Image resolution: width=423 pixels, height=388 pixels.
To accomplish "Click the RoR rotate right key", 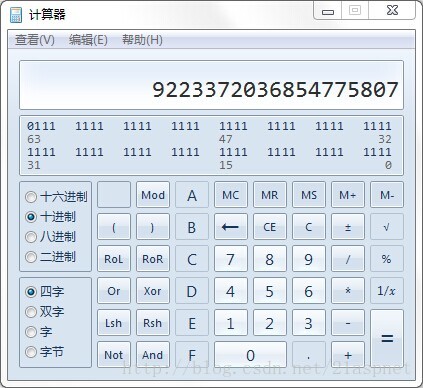I will pos(153,259).
